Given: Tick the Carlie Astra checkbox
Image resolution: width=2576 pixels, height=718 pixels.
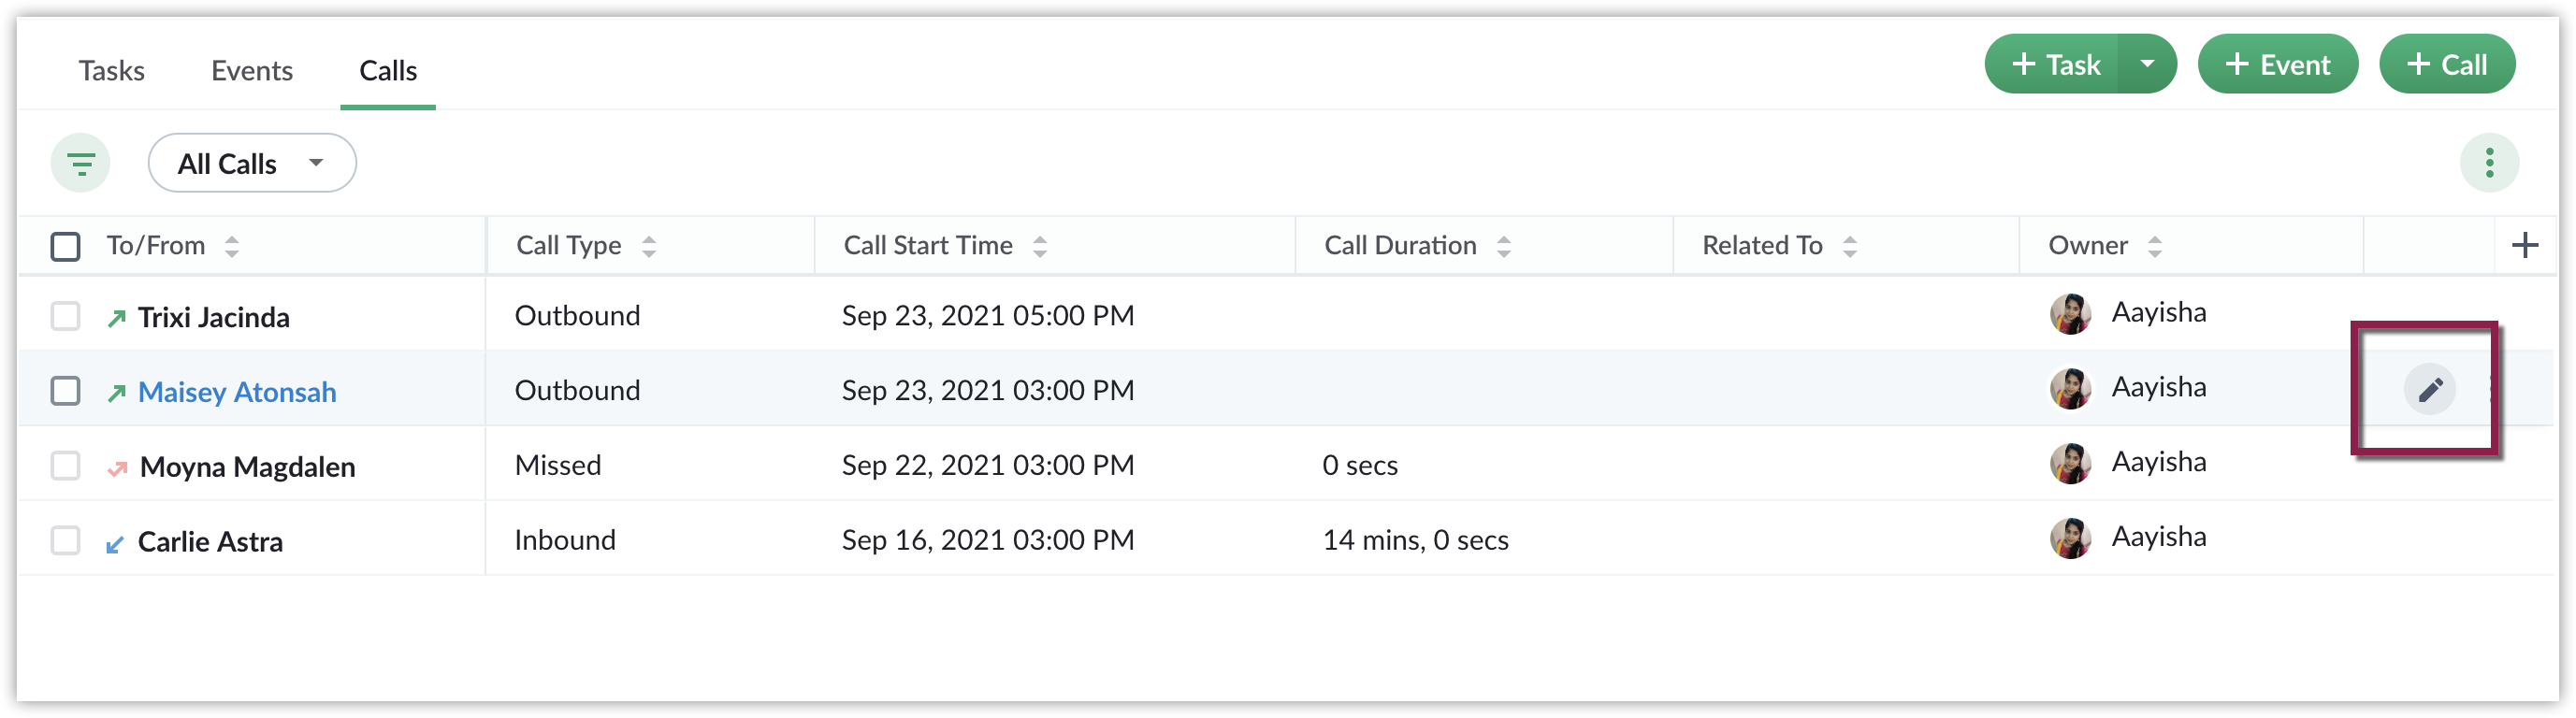Looking at the screenshot, I should coord(65,541).
